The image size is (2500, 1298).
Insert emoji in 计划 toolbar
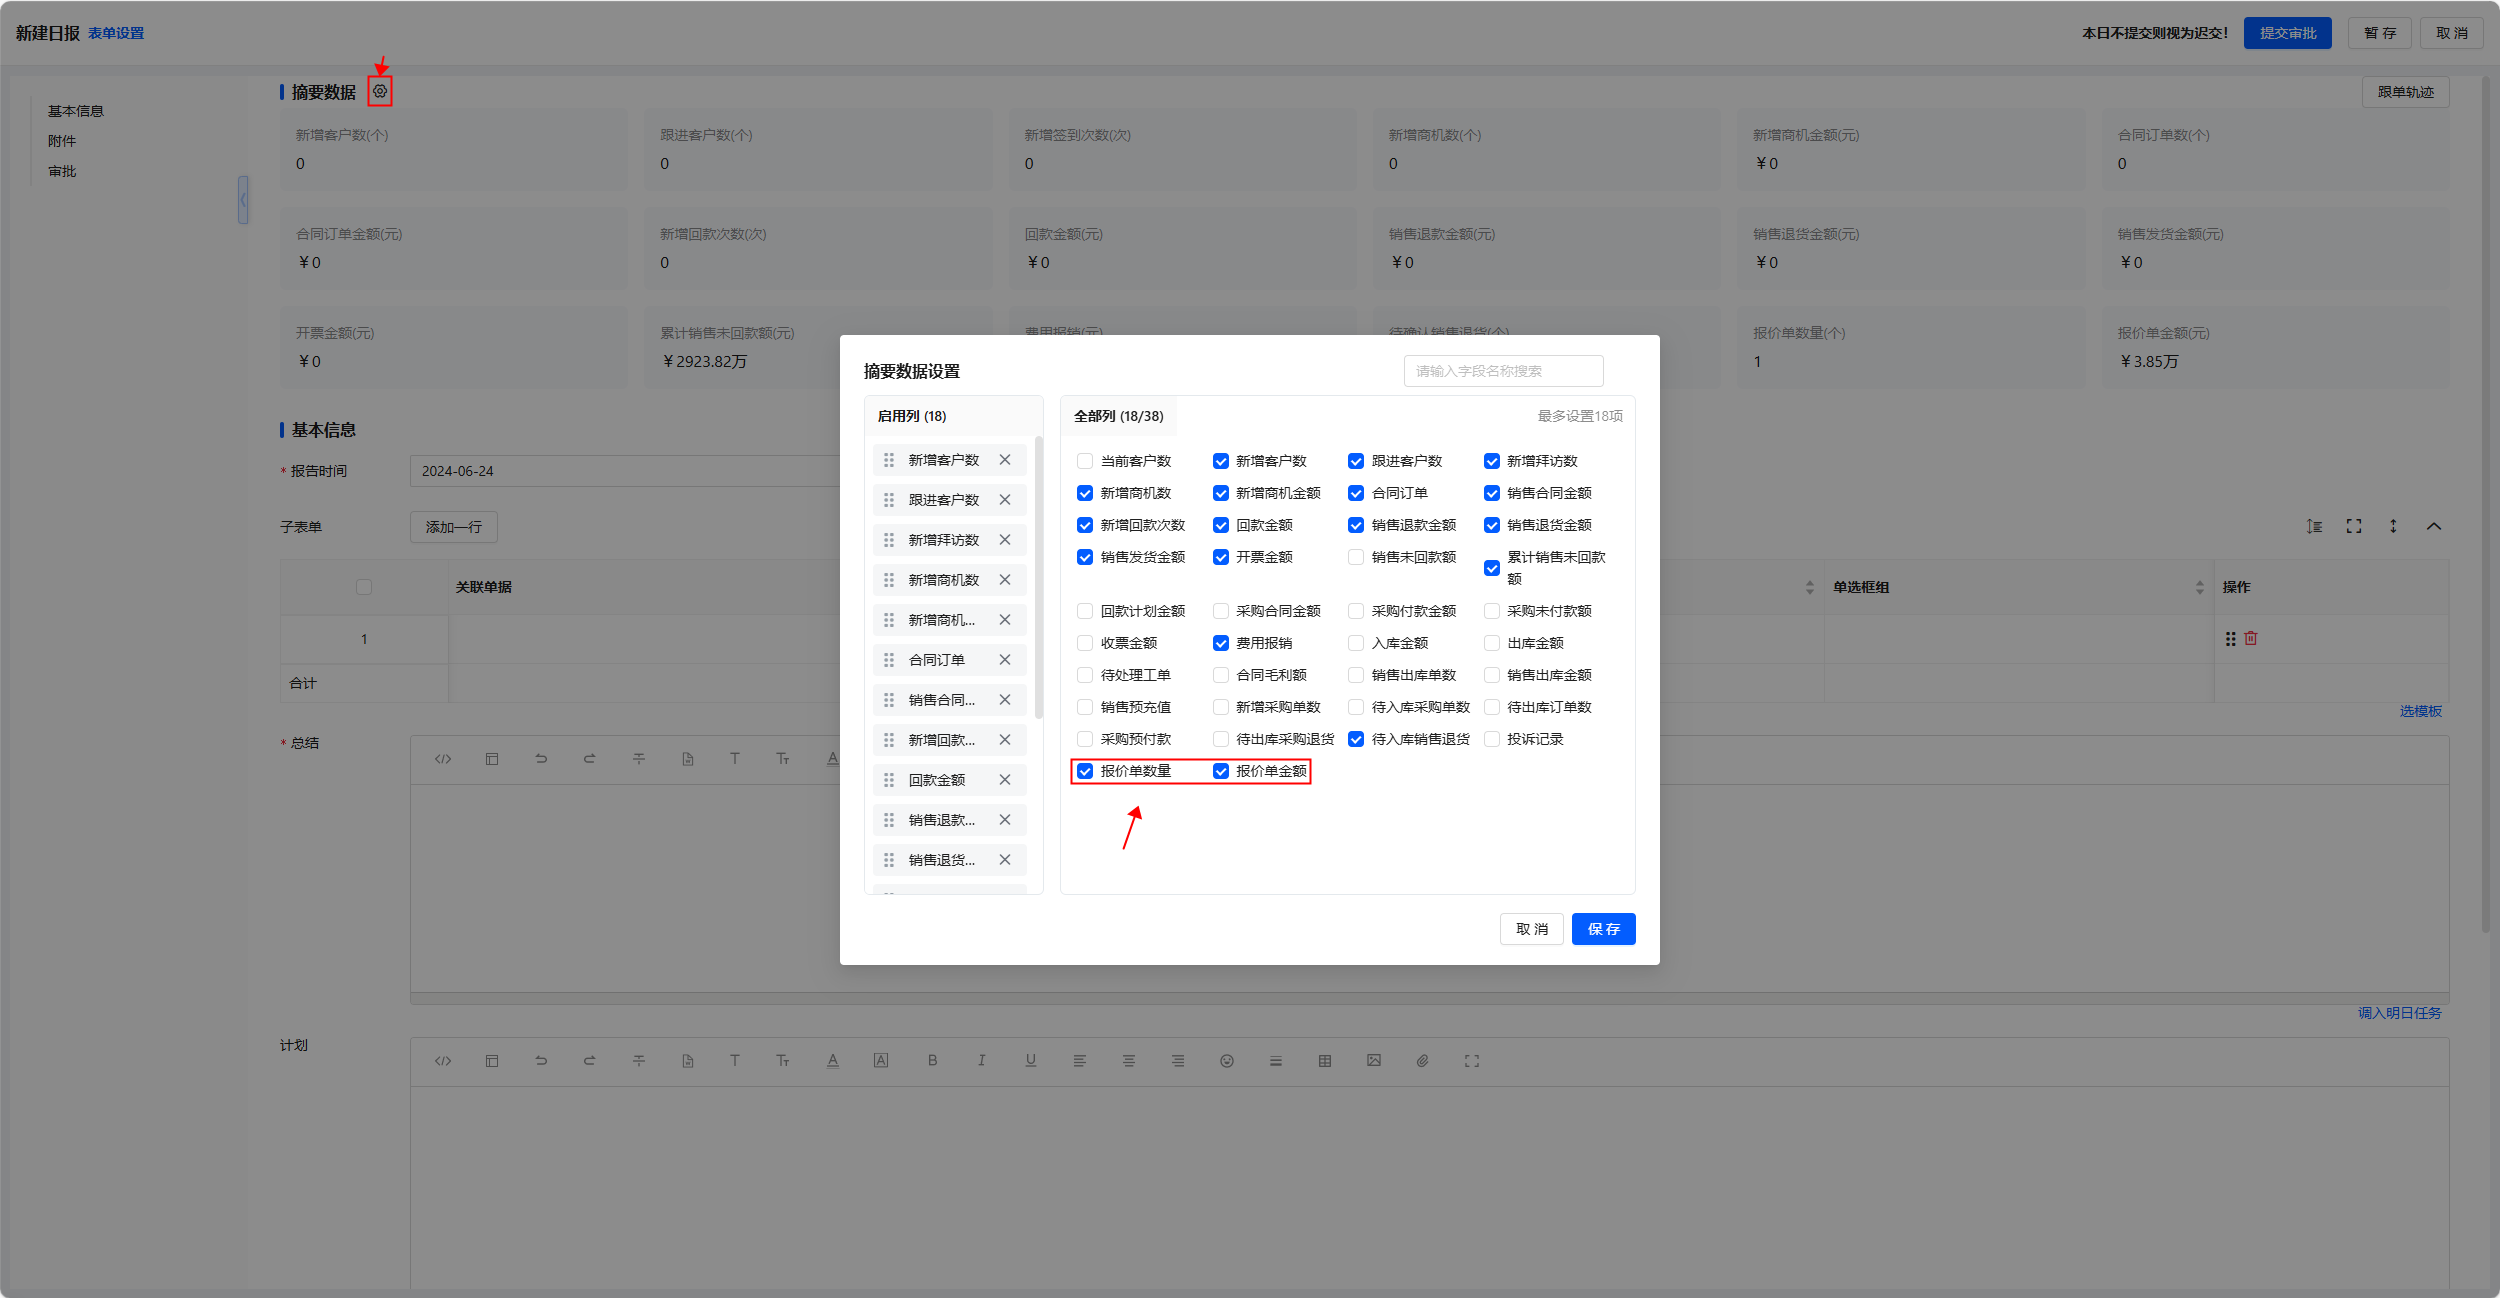coord(1227,1061)
